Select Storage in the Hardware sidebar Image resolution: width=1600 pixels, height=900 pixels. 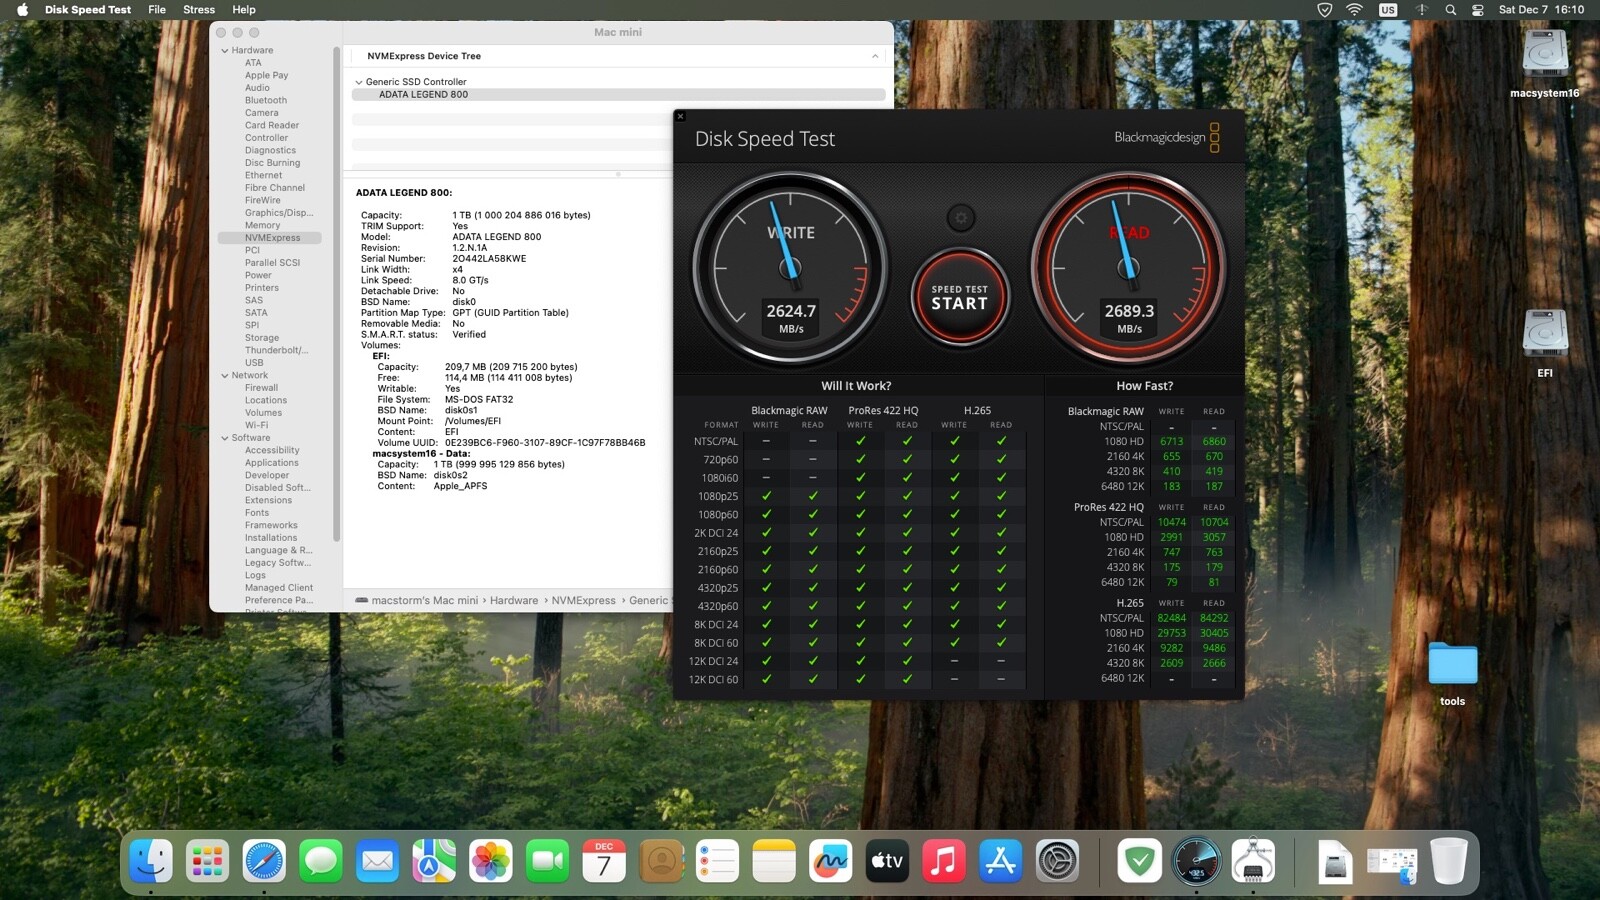click(262, 338)
